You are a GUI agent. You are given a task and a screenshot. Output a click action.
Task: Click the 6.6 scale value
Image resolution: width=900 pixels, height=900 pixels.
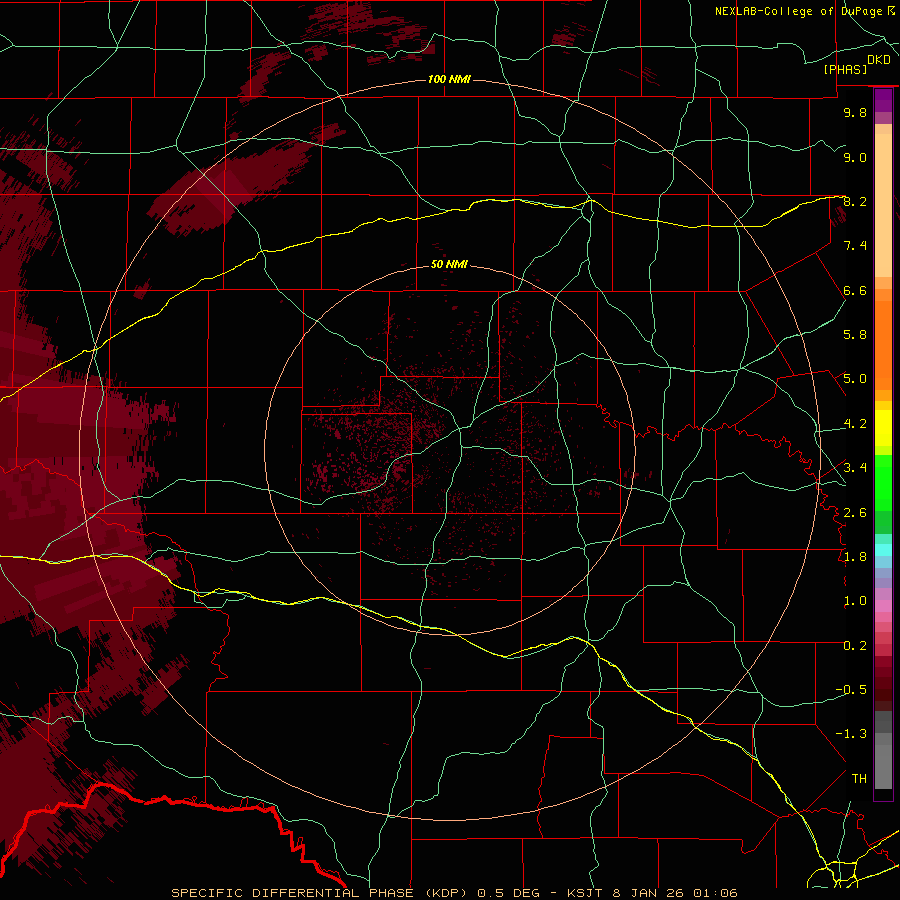tap(855, 290)
